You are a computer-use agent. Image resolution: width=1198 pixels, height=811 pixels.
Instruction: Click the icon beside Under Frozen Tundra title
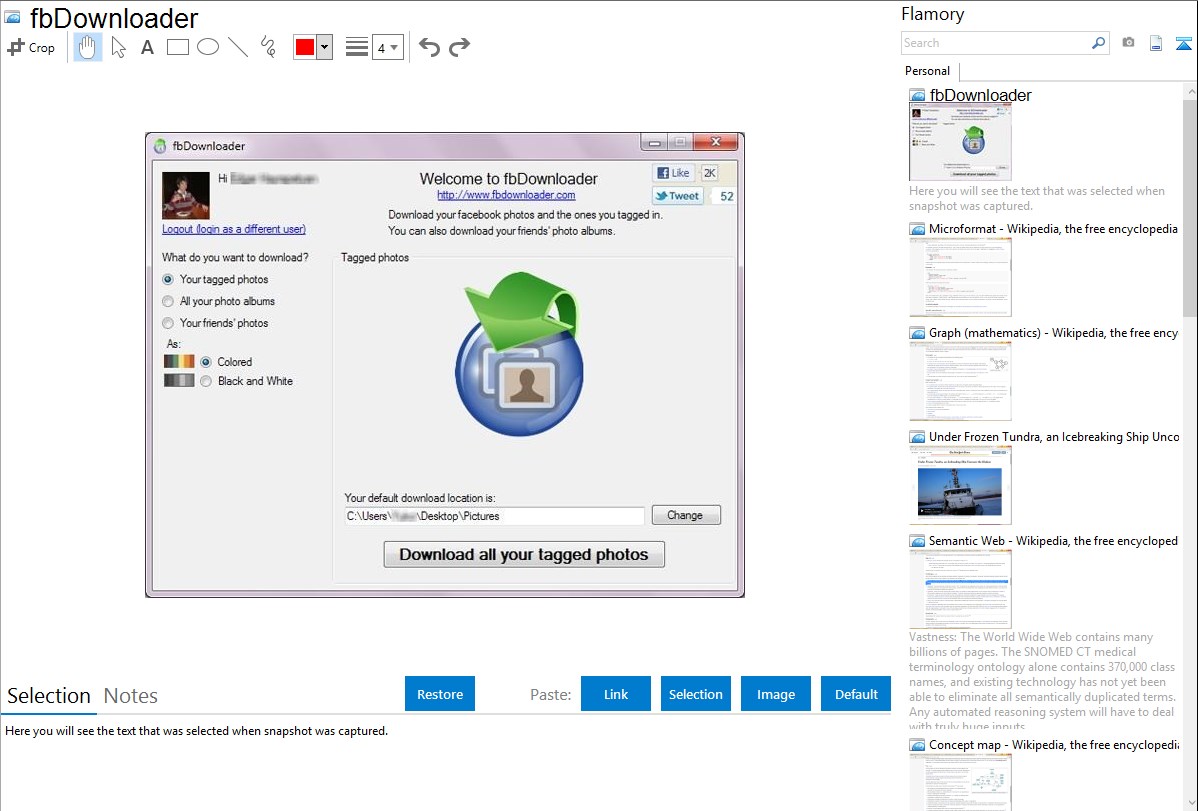[917, 437]
